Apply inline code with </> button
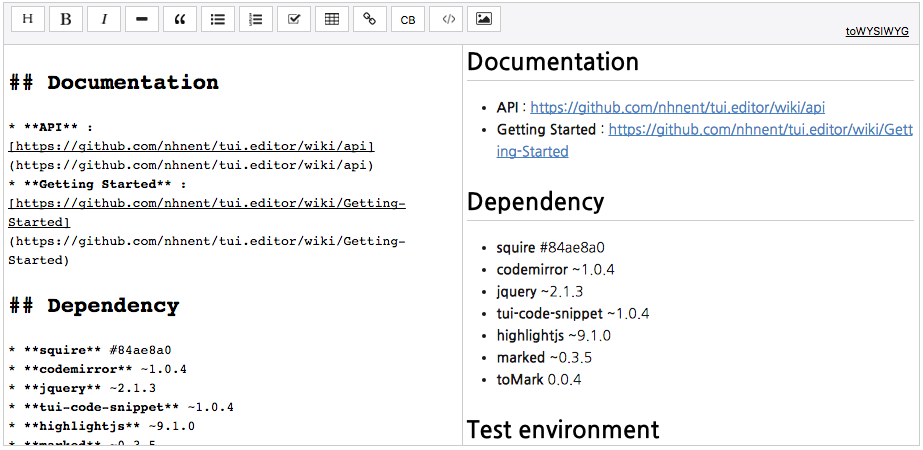This screenshot has height=450, width=923. (446, 19)
